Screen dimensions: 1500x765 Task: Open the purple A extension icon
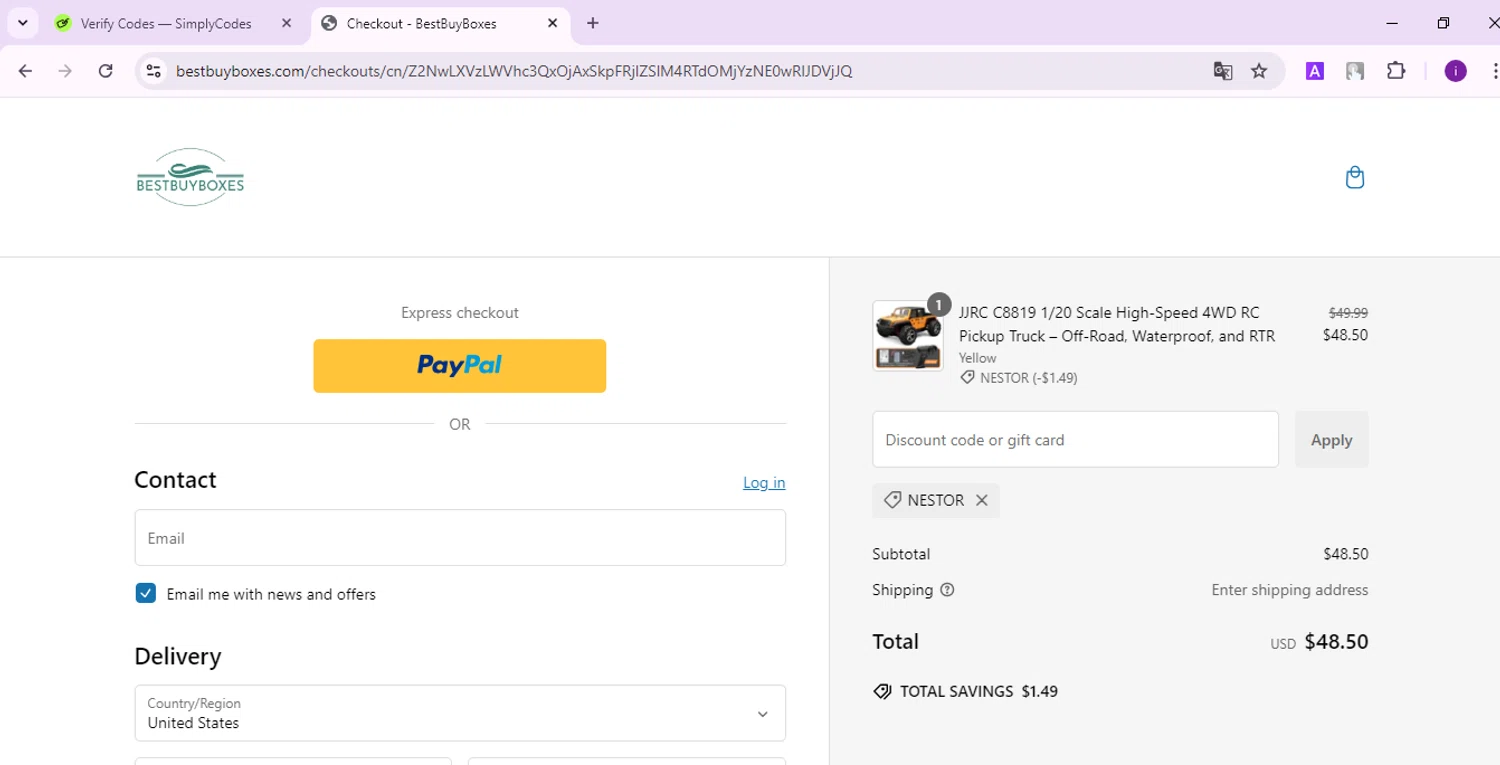[1315, 71]
